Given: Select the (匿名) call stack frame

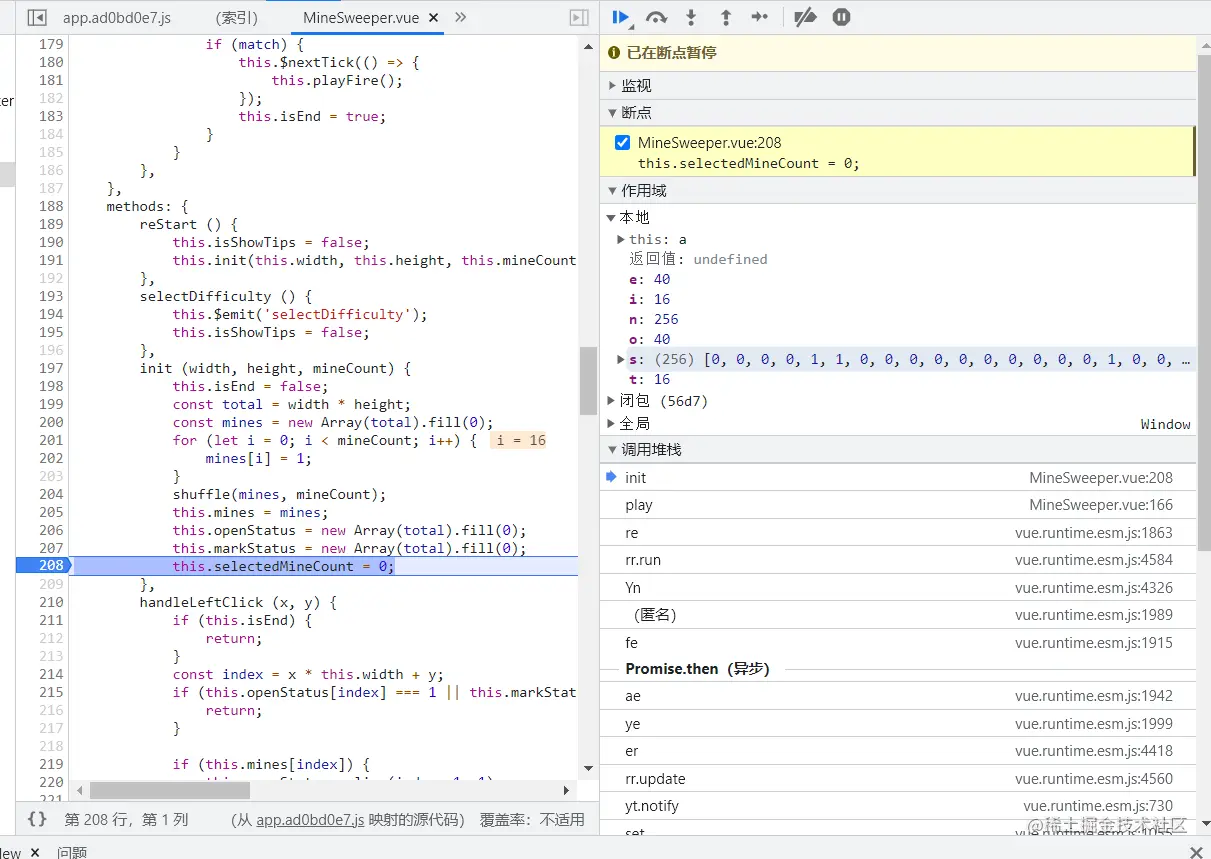Looking at the screenshot, I should (x=898, y=615).
